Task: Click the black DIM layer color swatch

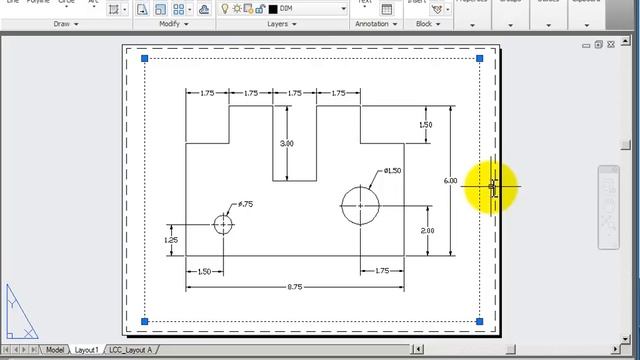Action: pyautogui.click(x=273, y=9)
